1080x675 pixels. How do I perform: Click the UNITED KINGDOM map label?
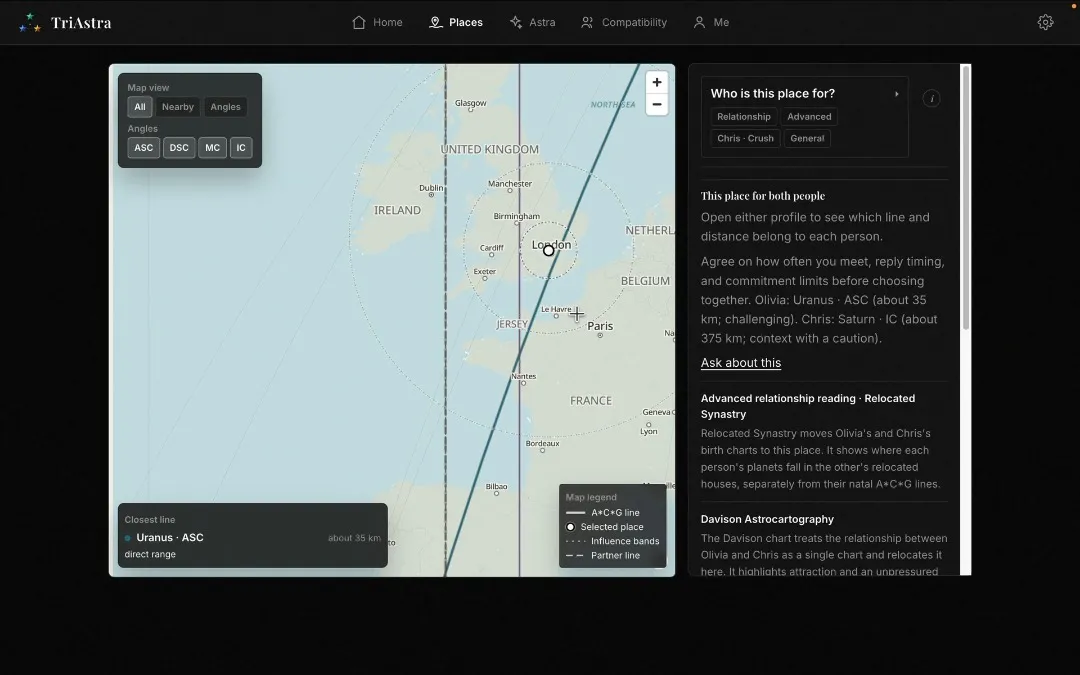pos(490,149)
